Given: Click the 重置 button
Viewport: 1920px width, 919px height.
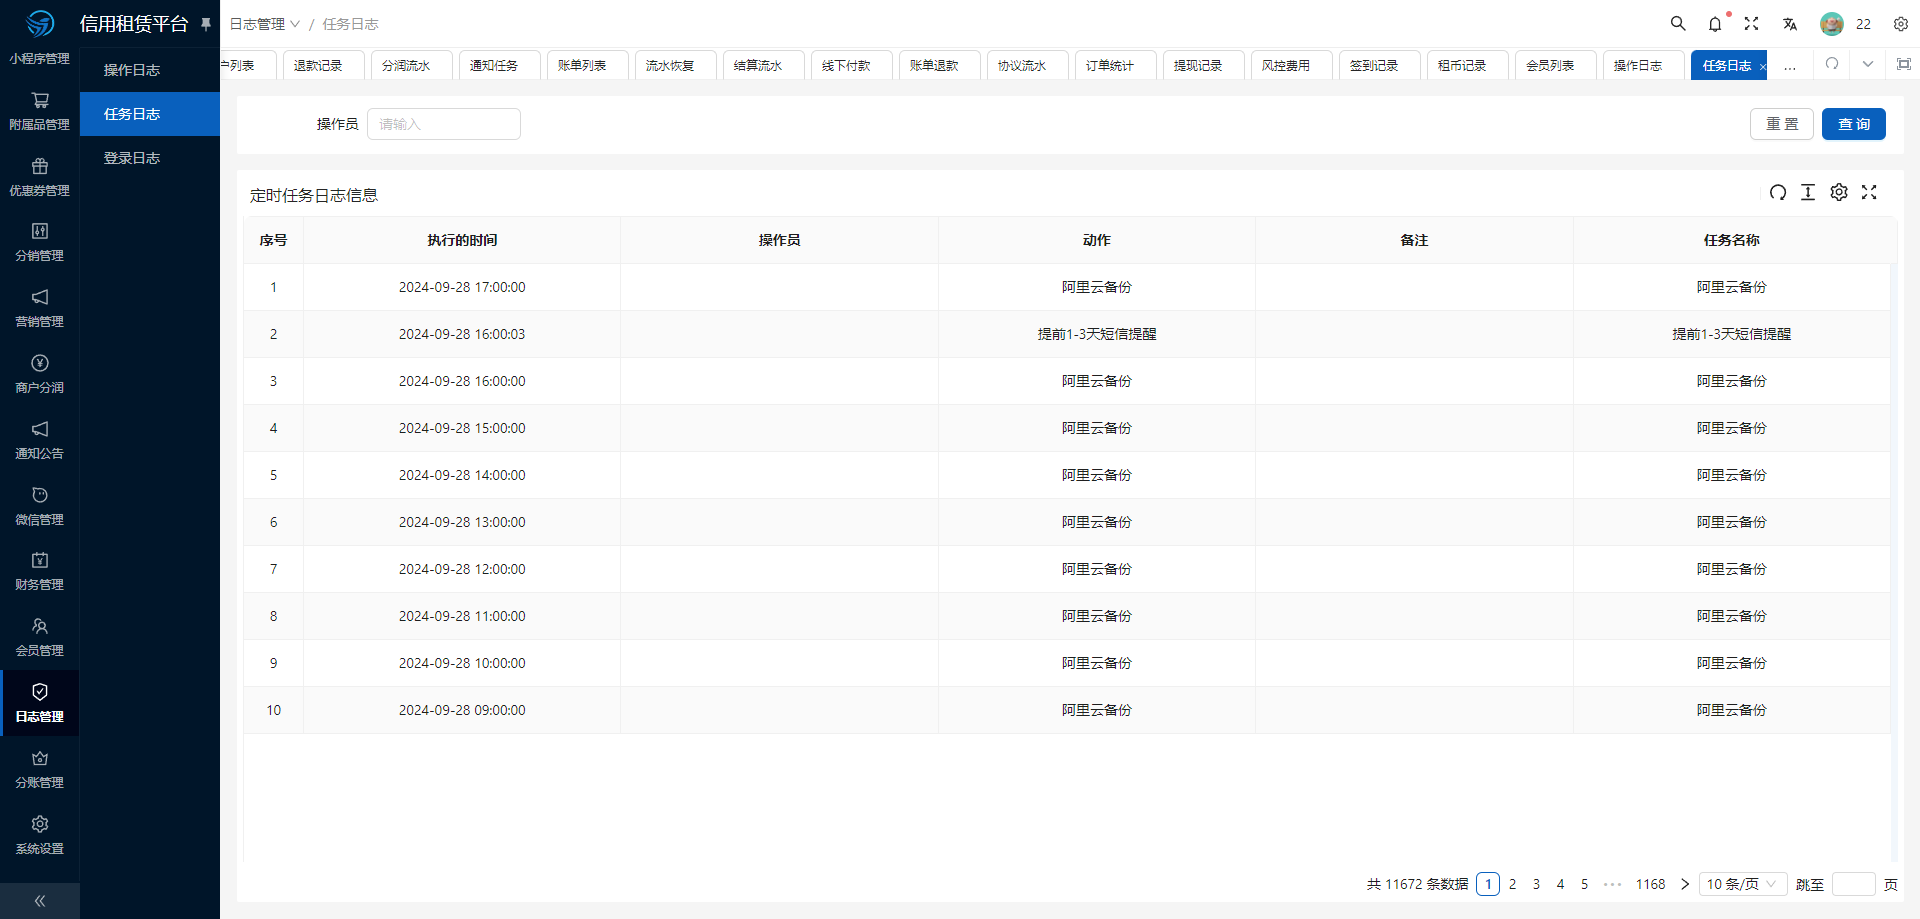Looking at the screenshot, I should click(1781, 124).
